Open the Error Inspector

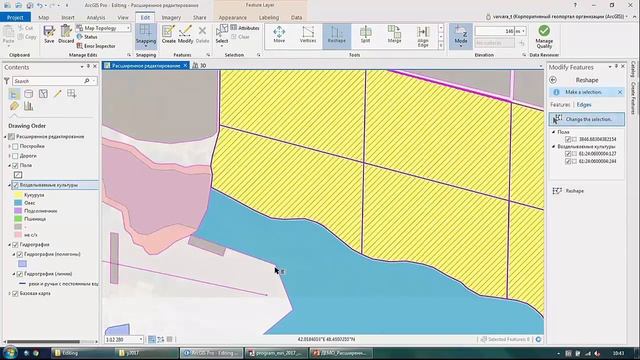96,46
